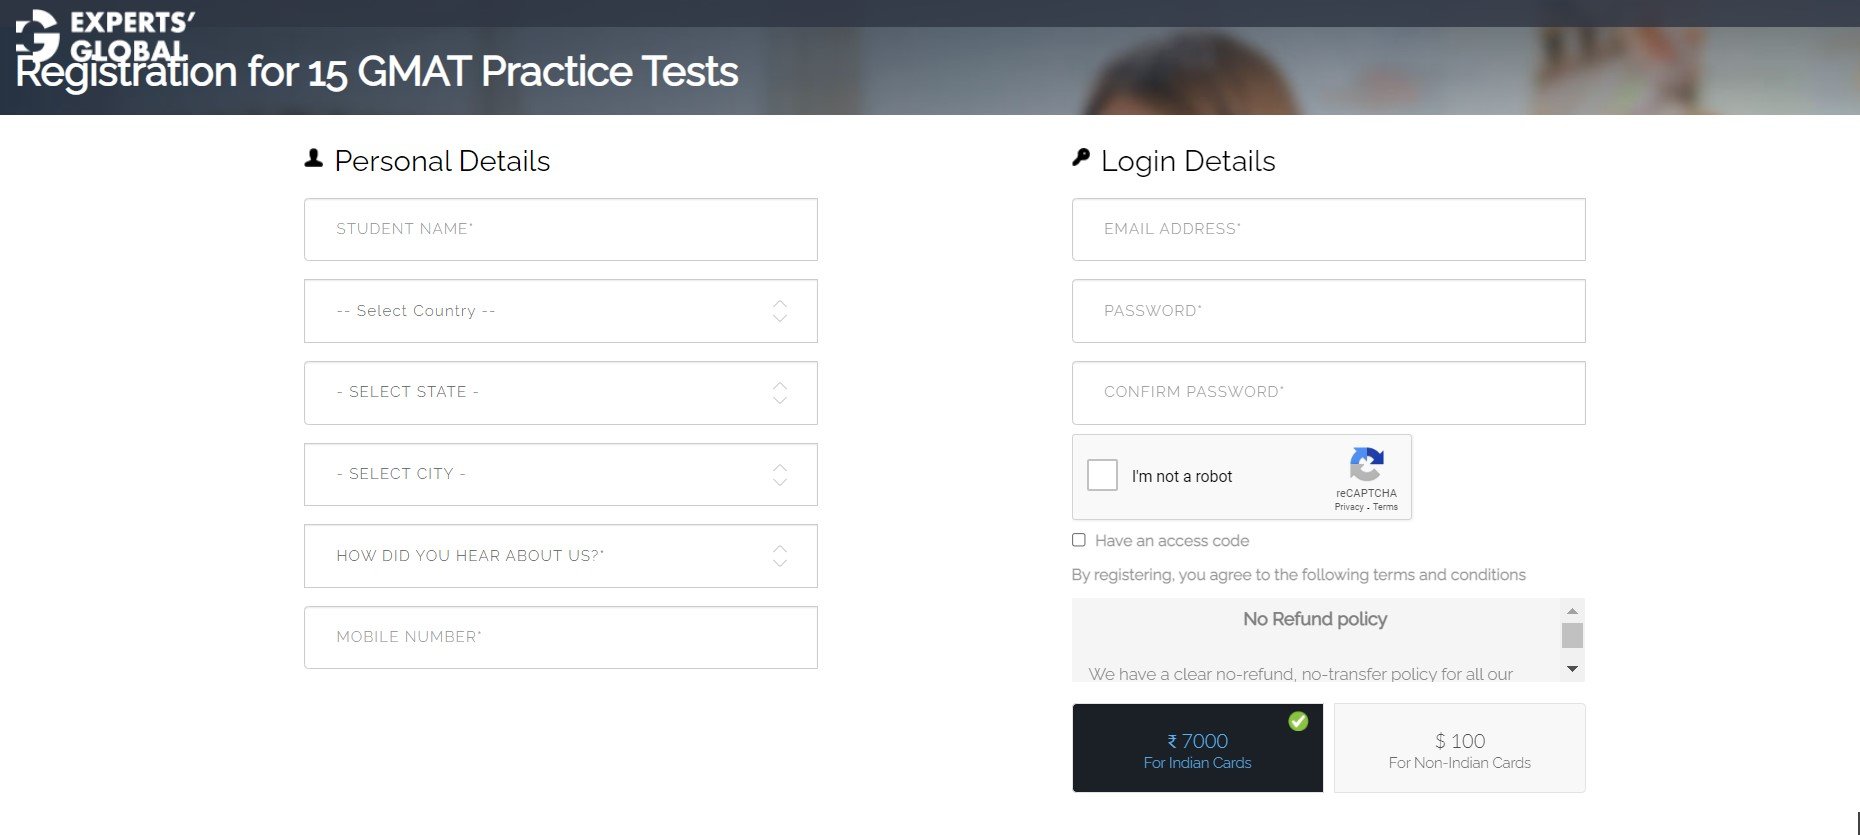Expand the Select State dropdown
The width and height of the screenshot is (1860, 835).
(x=560, y=392)
